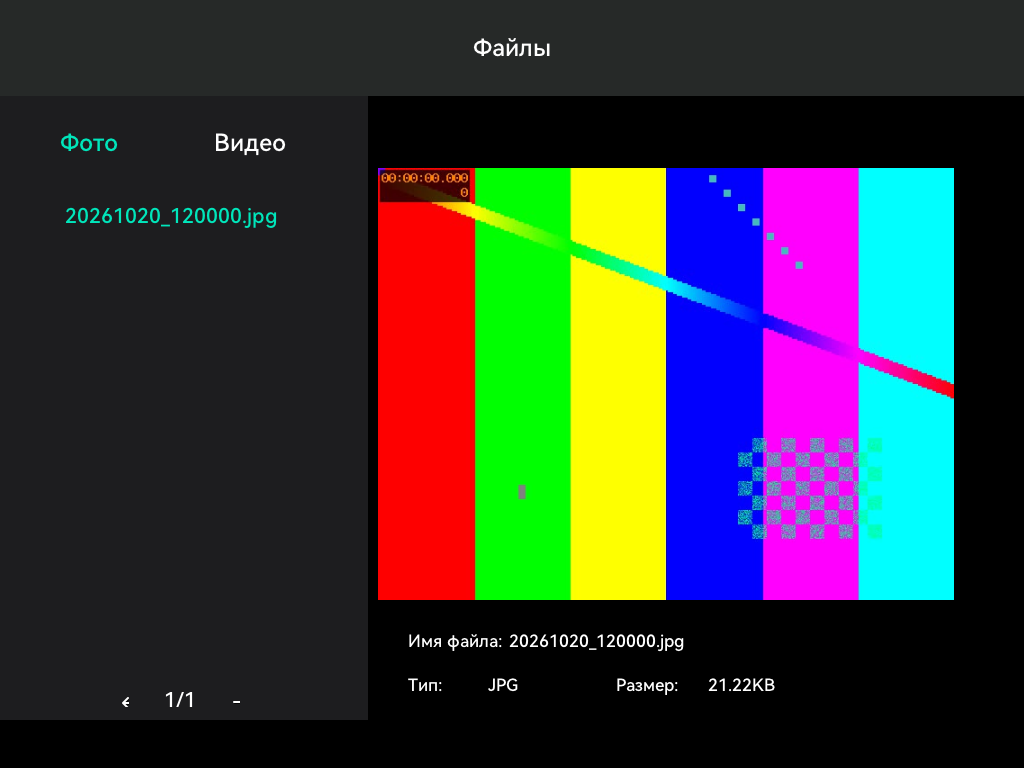Open the Видео tab
This screenshot has width=1024, height=768.
250,143
